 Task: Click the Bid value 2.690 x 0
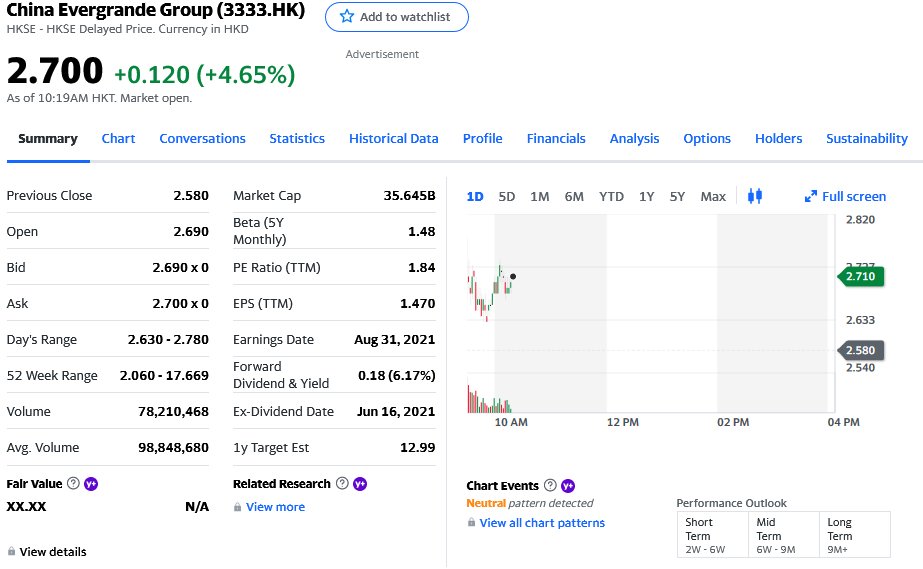coord(180,267)
